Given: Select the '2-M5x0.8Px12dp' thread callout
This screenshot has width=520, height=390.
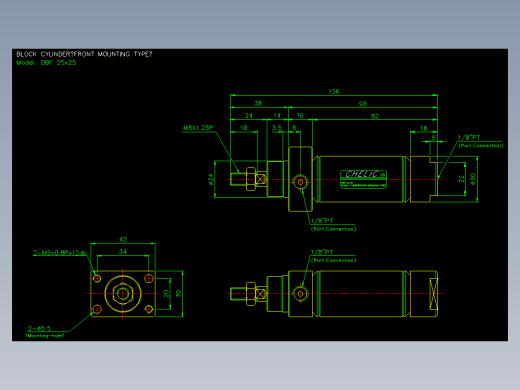Looking at the screenshot, I should click(60, 253).
